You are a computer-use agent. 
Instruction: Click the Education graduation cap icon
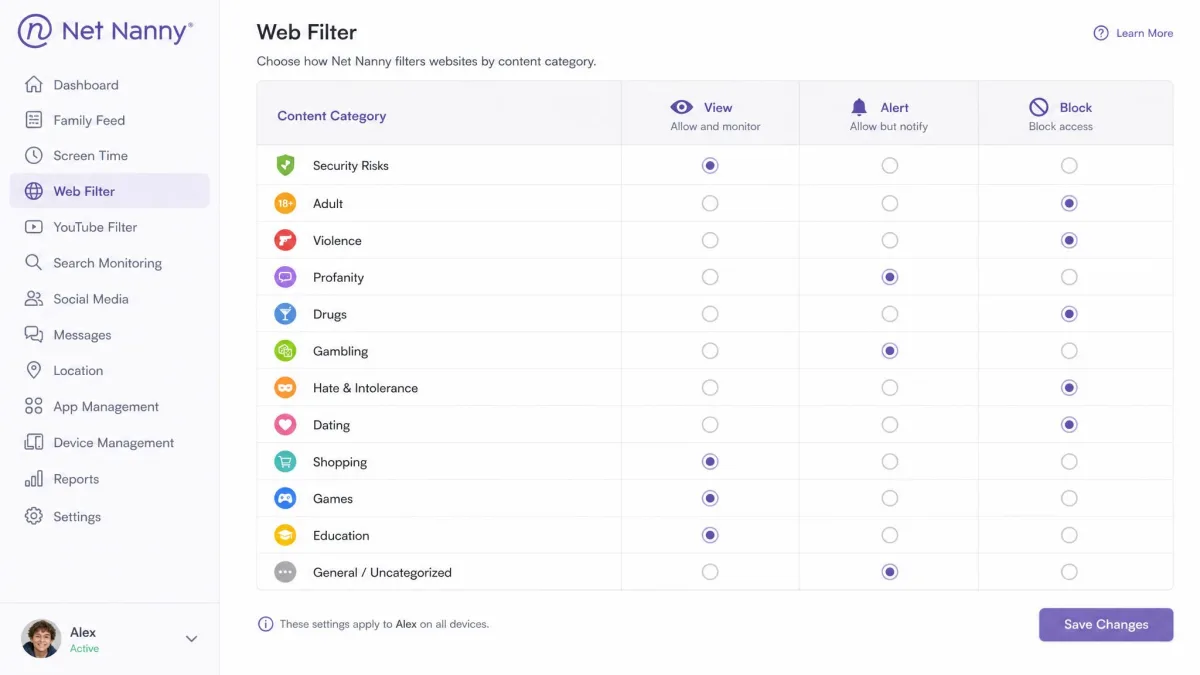click(x=285, y=535)
